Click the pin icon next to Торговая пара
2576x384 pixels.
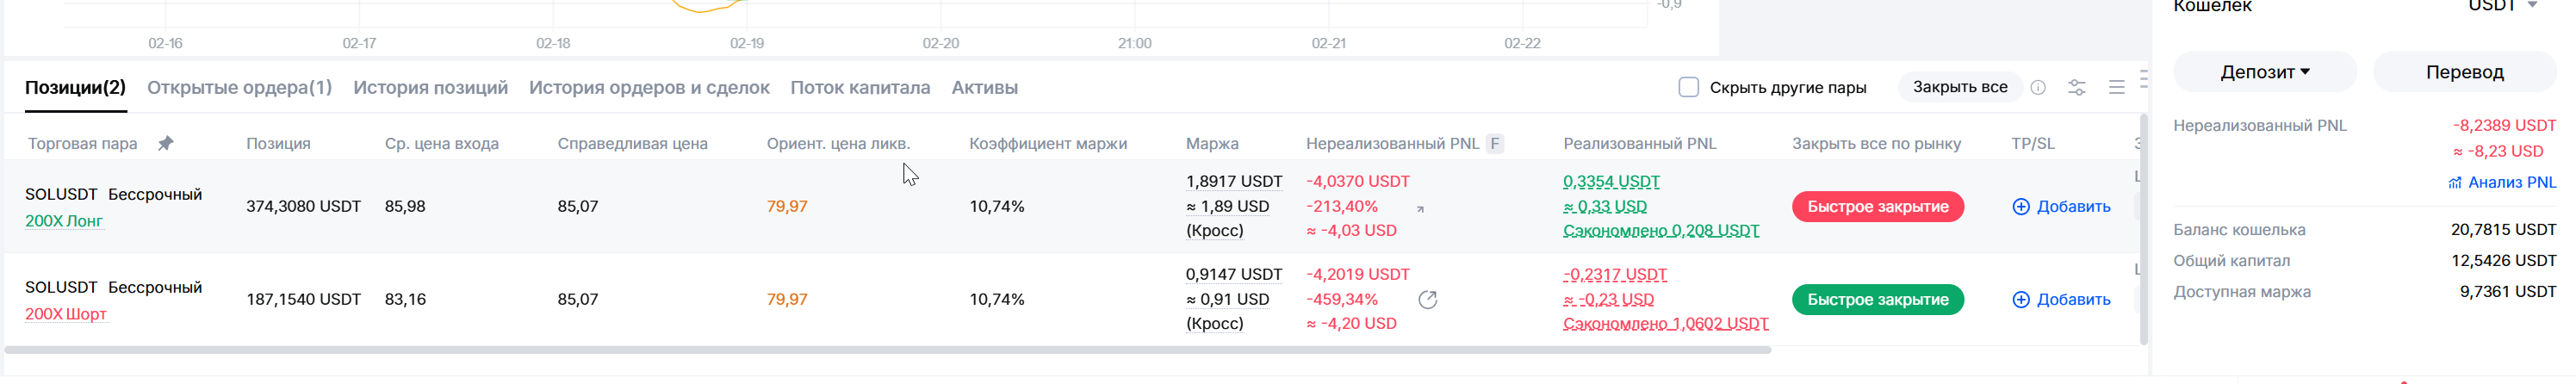coord(166,143)
